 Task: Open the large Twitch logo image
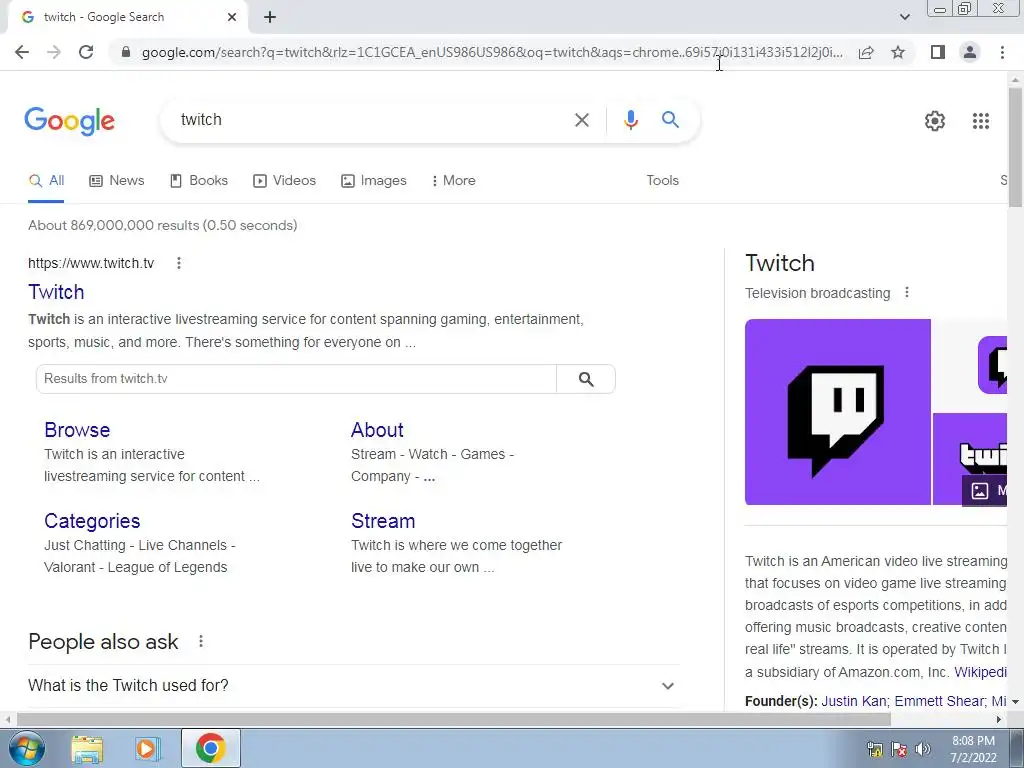pyautogui.click(x=838, y=412)
